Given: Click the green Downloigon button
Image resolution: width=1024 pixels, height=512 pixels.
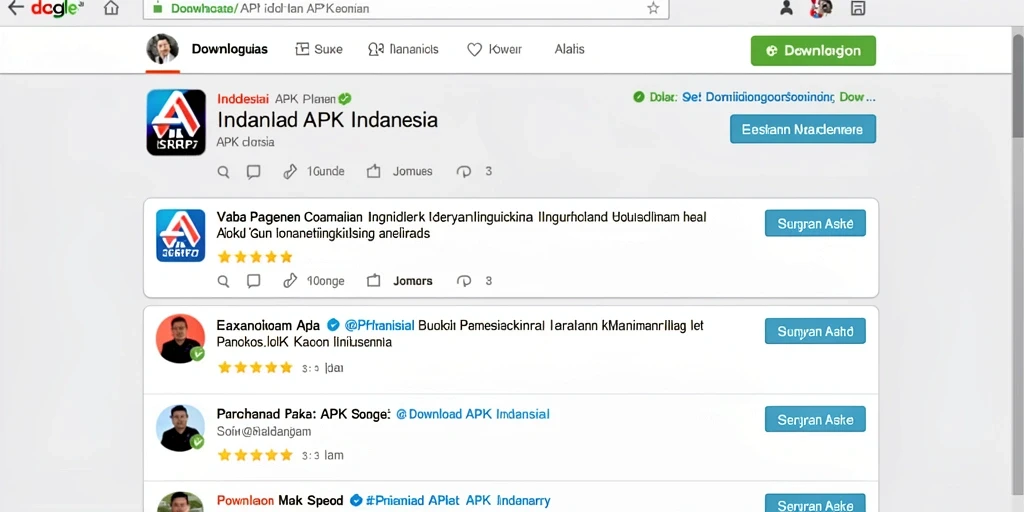Looking at the screenshot, I should tap(813, 51).
